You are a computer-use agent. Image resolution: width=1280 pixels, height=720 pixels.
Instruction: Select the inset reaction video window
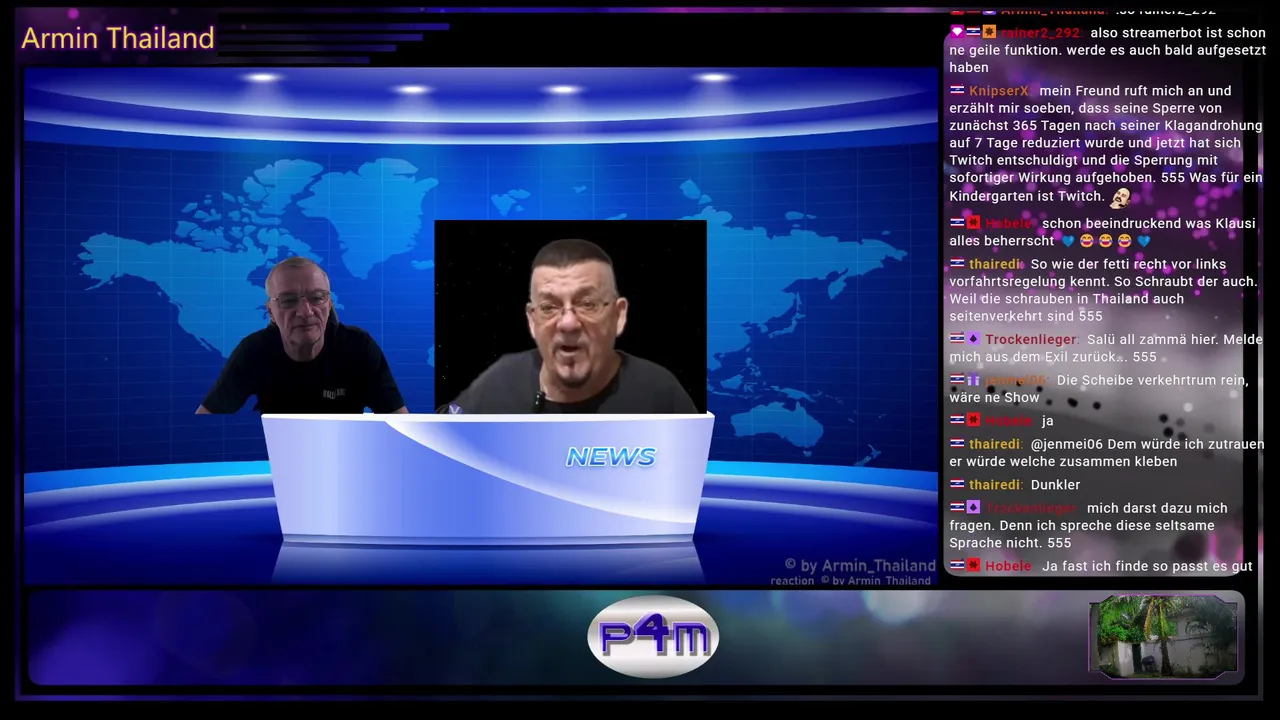click(x=571, y=316)
